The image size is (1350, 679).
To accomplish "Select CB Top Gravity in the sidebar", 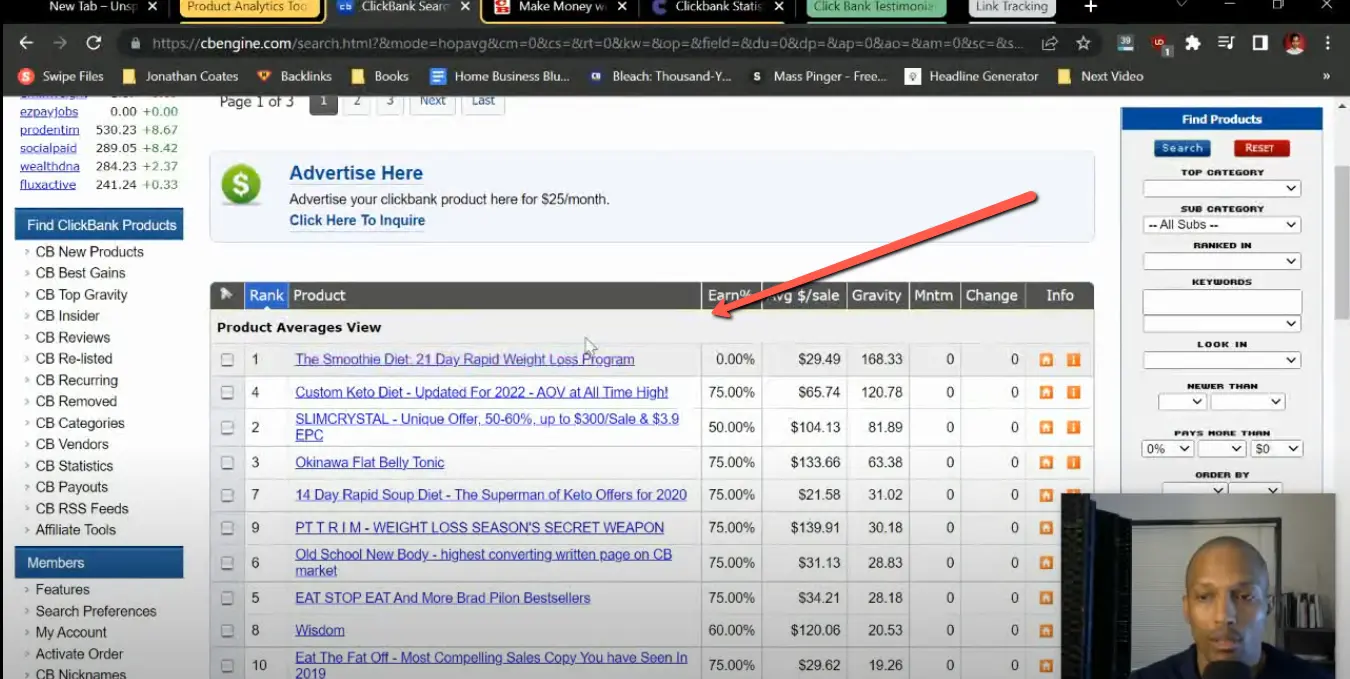I will point(81,294).
